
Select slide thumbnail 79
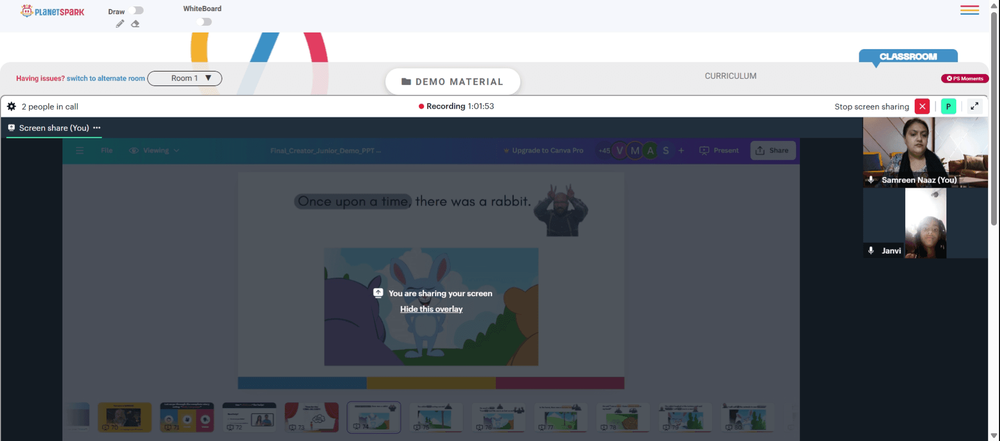(x=686, y=417)
